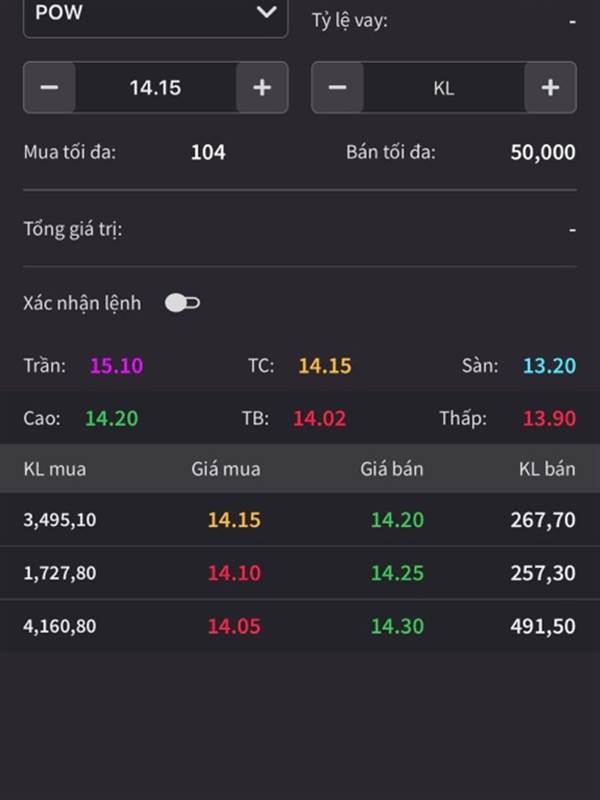Tap the Bán tối đa value 50,000
This screenshot has height=800, width=600.
click(x=543, y=152)
